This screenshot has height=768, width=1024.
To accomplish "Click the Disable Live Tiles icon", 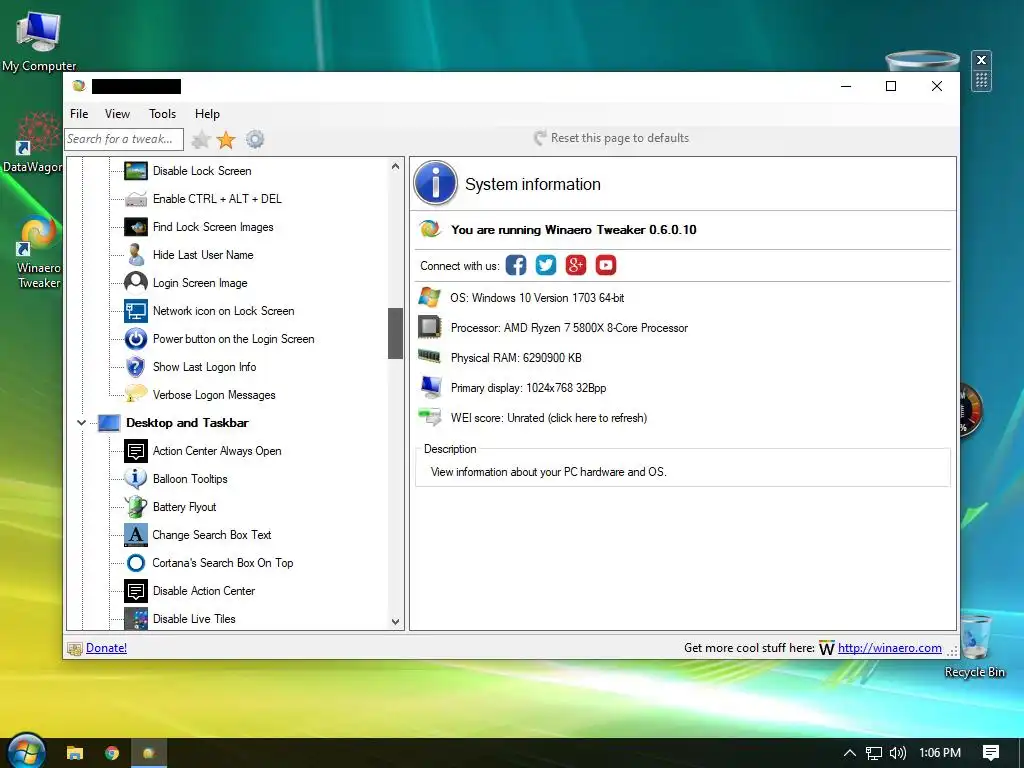I will (136, 618).
